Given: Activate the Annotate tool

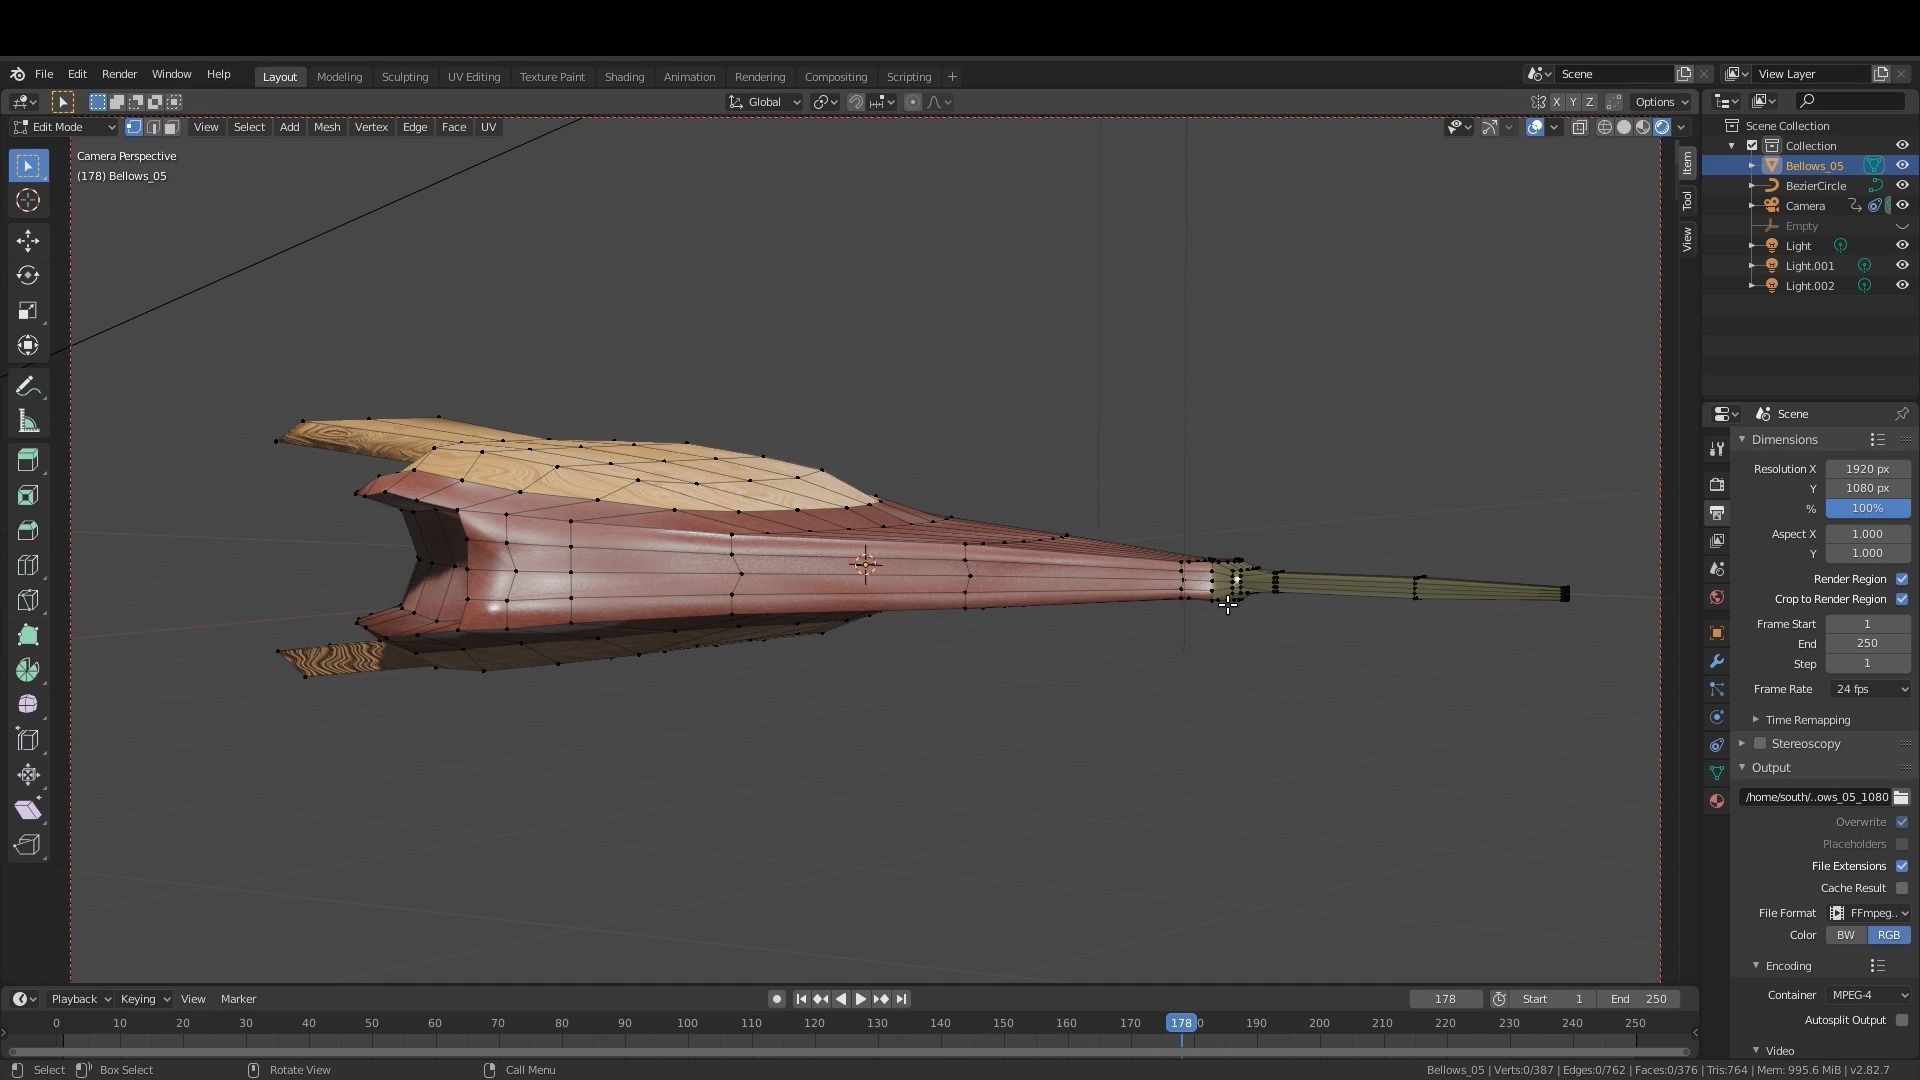Looking at the screenshot, I should click(27, 385).
